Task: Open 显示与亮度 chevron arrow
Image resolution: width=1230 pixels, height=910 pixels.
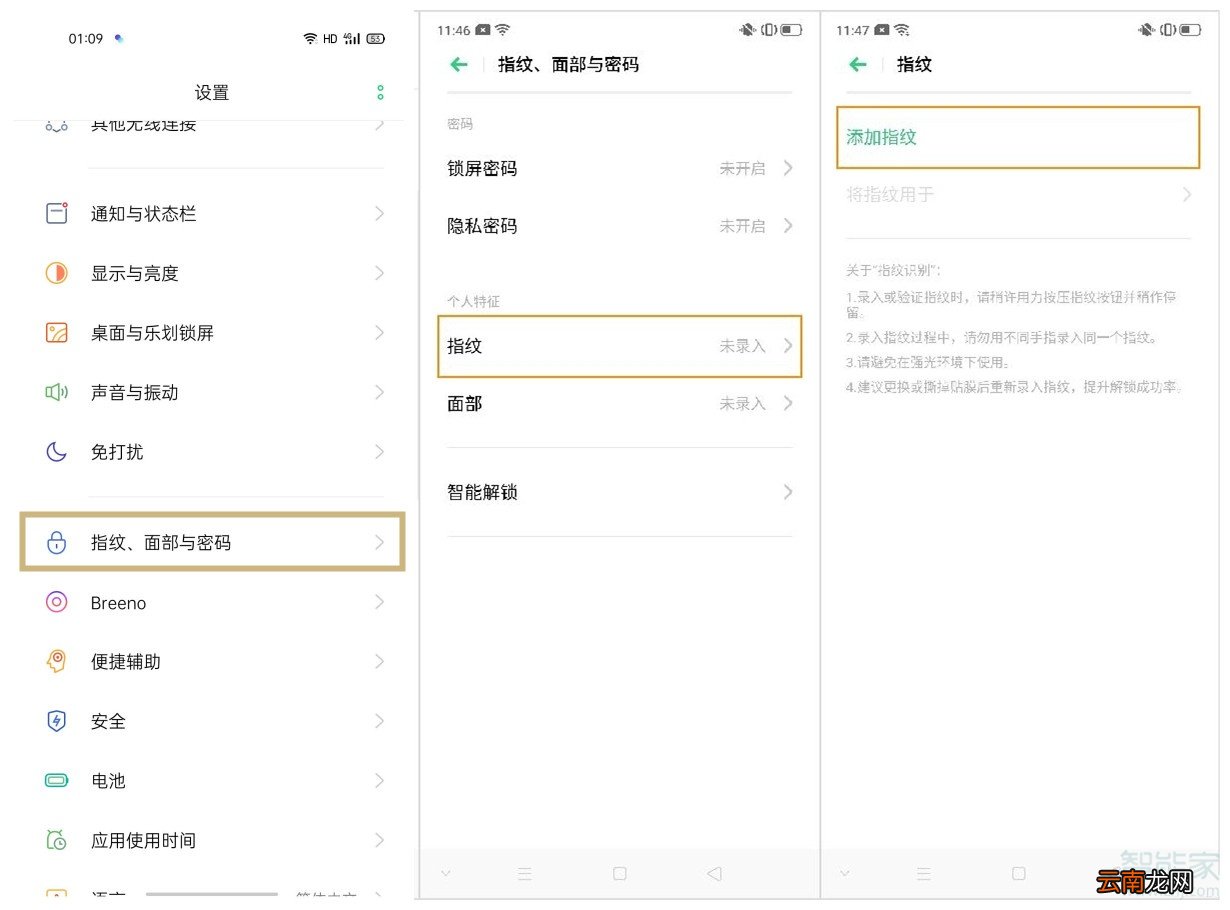Action: [x=379, y=273]
